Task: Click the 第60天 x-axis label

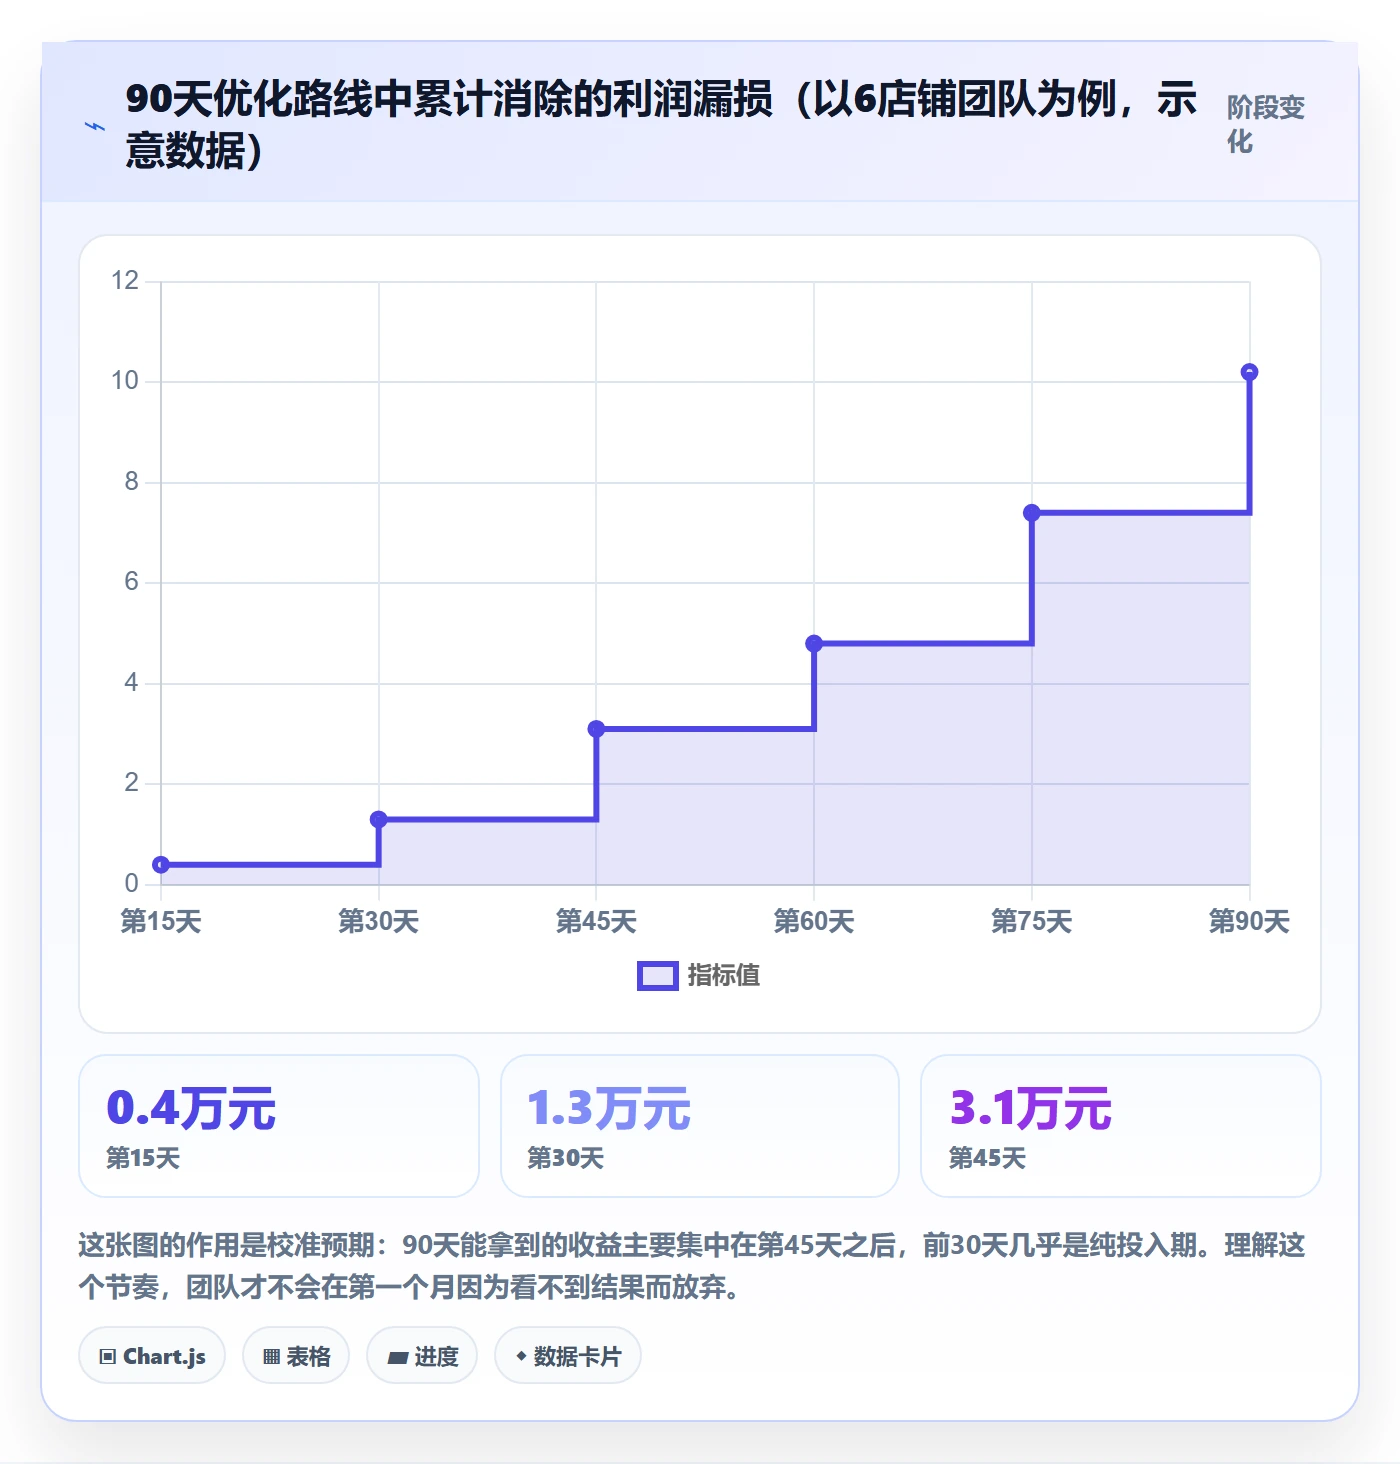Action: pos(814,921)
